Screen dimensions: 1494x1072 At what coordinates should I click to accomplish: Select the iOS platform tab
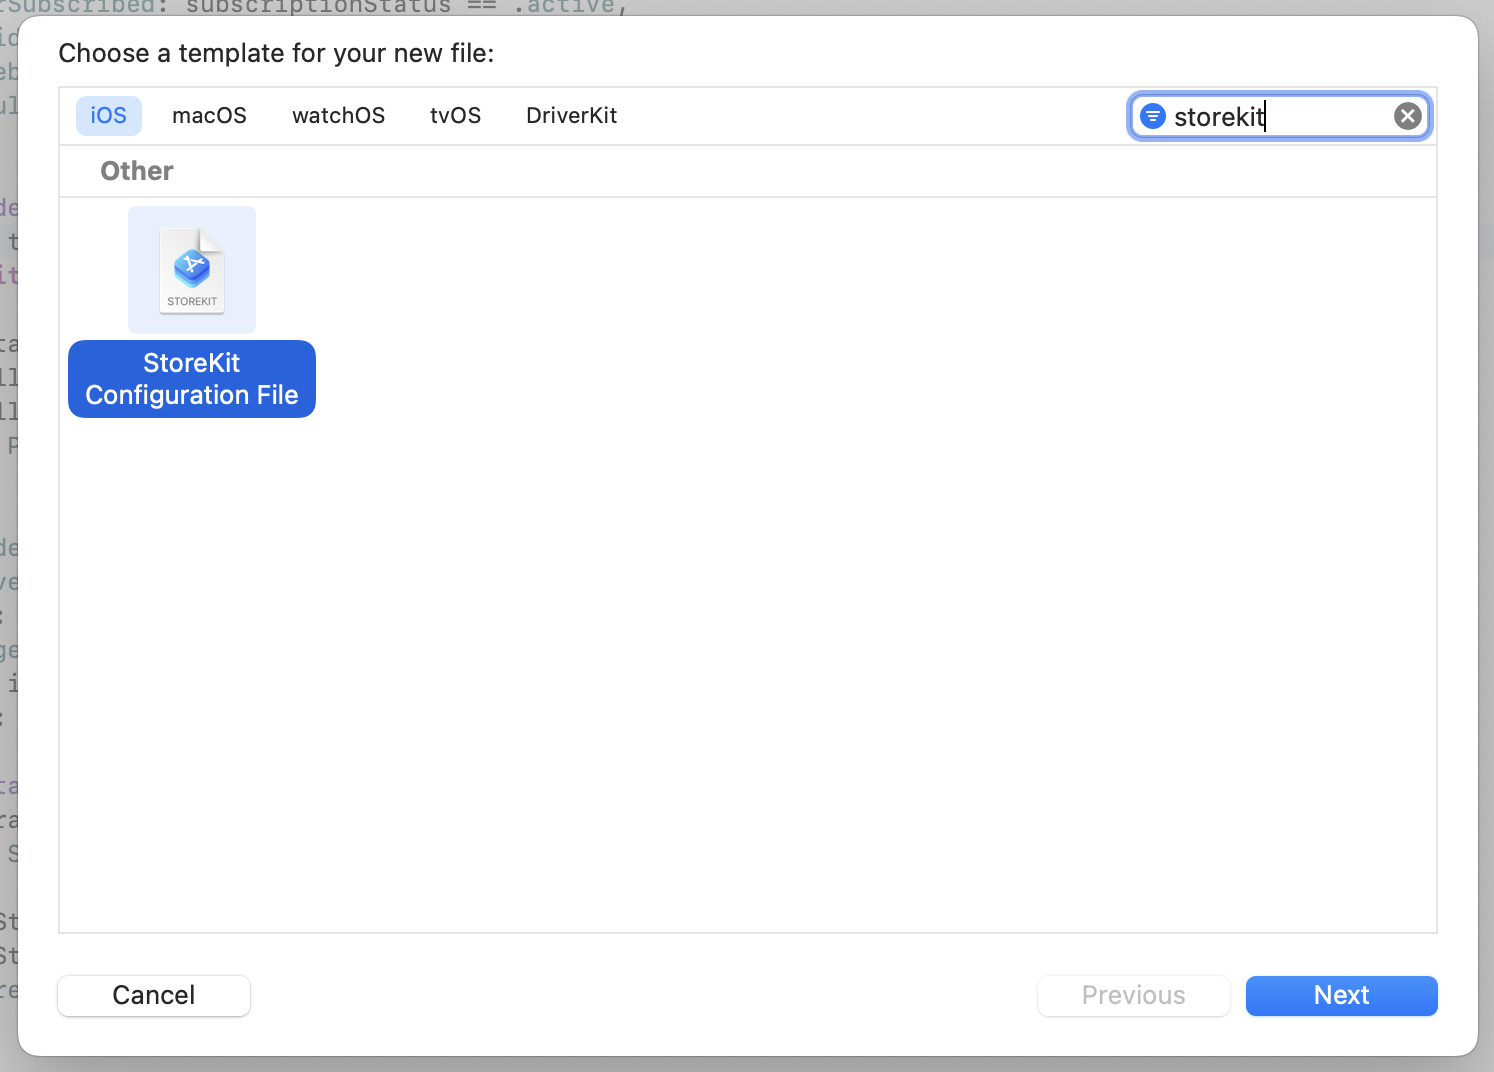(x=108, y=116)
